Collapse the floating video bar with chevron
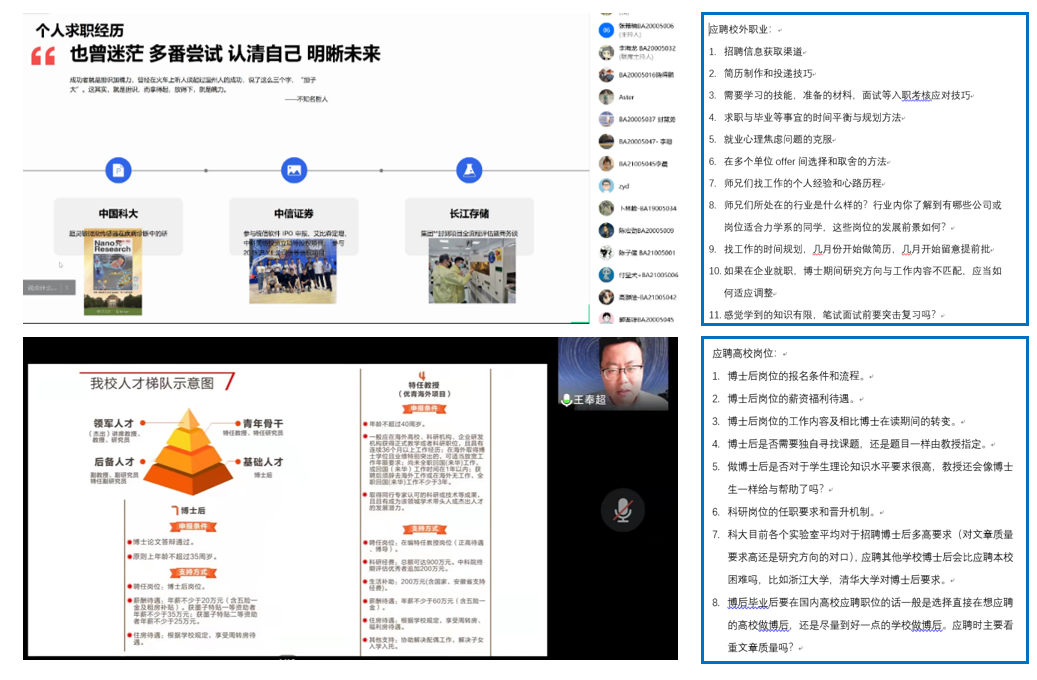This screenshot has height=680, width=1037. click(68, 288)
